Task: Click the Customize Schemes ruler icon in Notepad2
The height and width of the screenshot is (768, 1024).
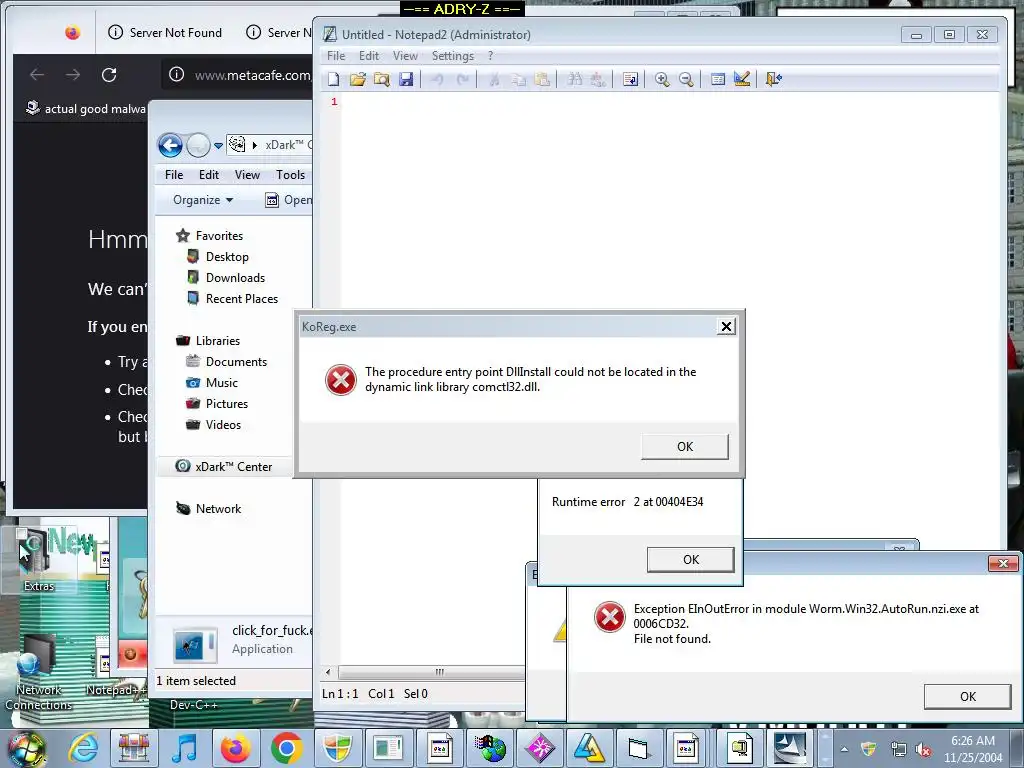Action: (x=742, y=79)
